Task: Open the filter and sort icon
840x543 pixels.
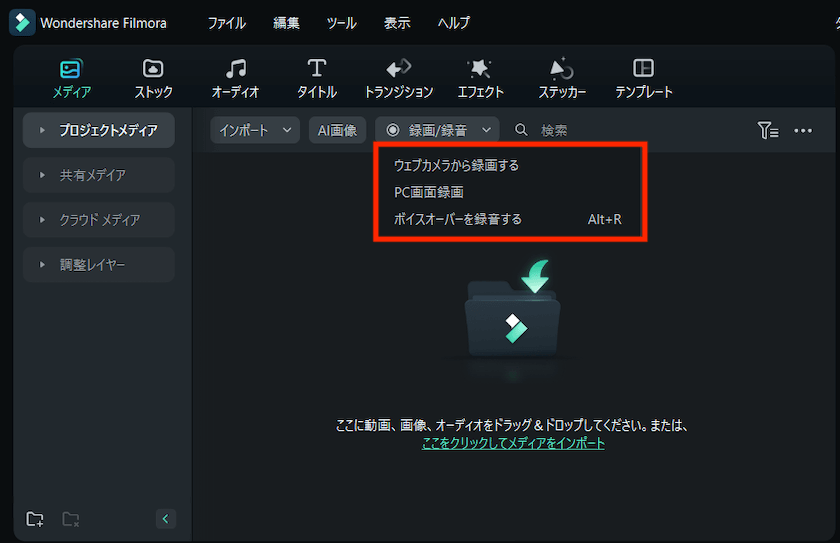Action: click(768, 130)
